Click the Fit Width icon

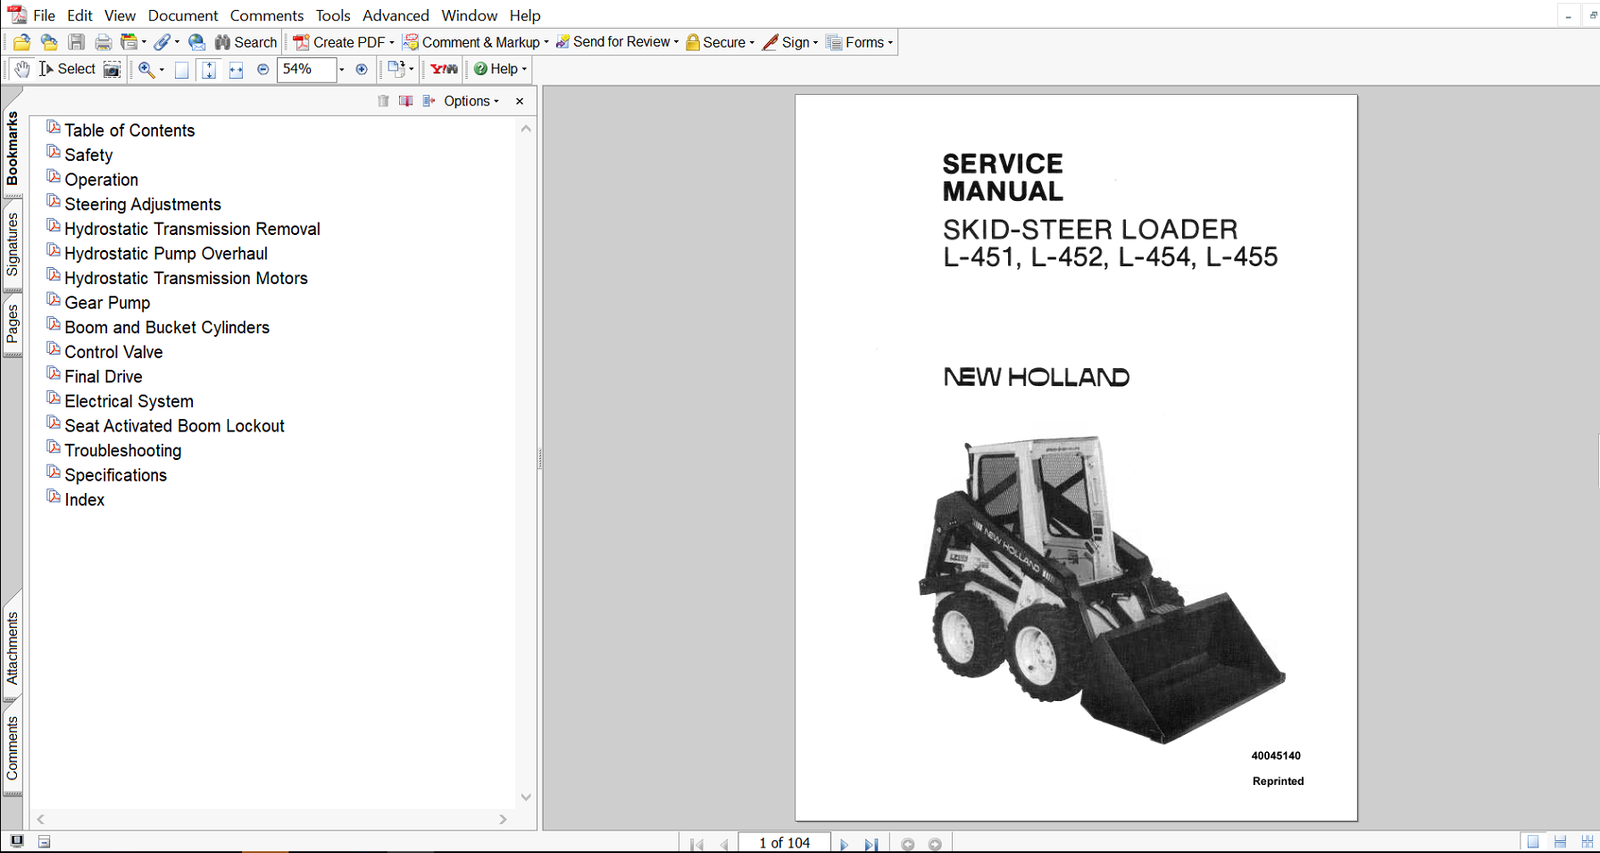click(x=236, y=69)
